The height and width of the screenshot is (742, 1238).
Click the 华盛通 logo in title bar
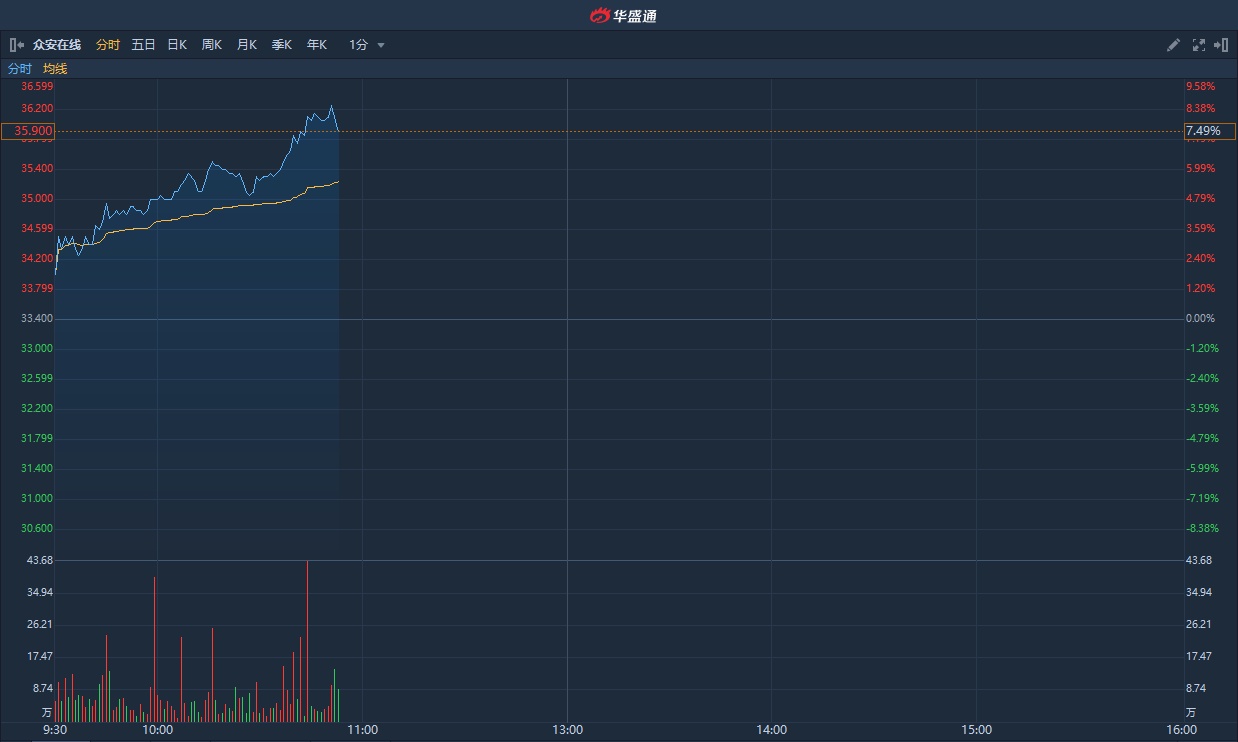(623, 15)
